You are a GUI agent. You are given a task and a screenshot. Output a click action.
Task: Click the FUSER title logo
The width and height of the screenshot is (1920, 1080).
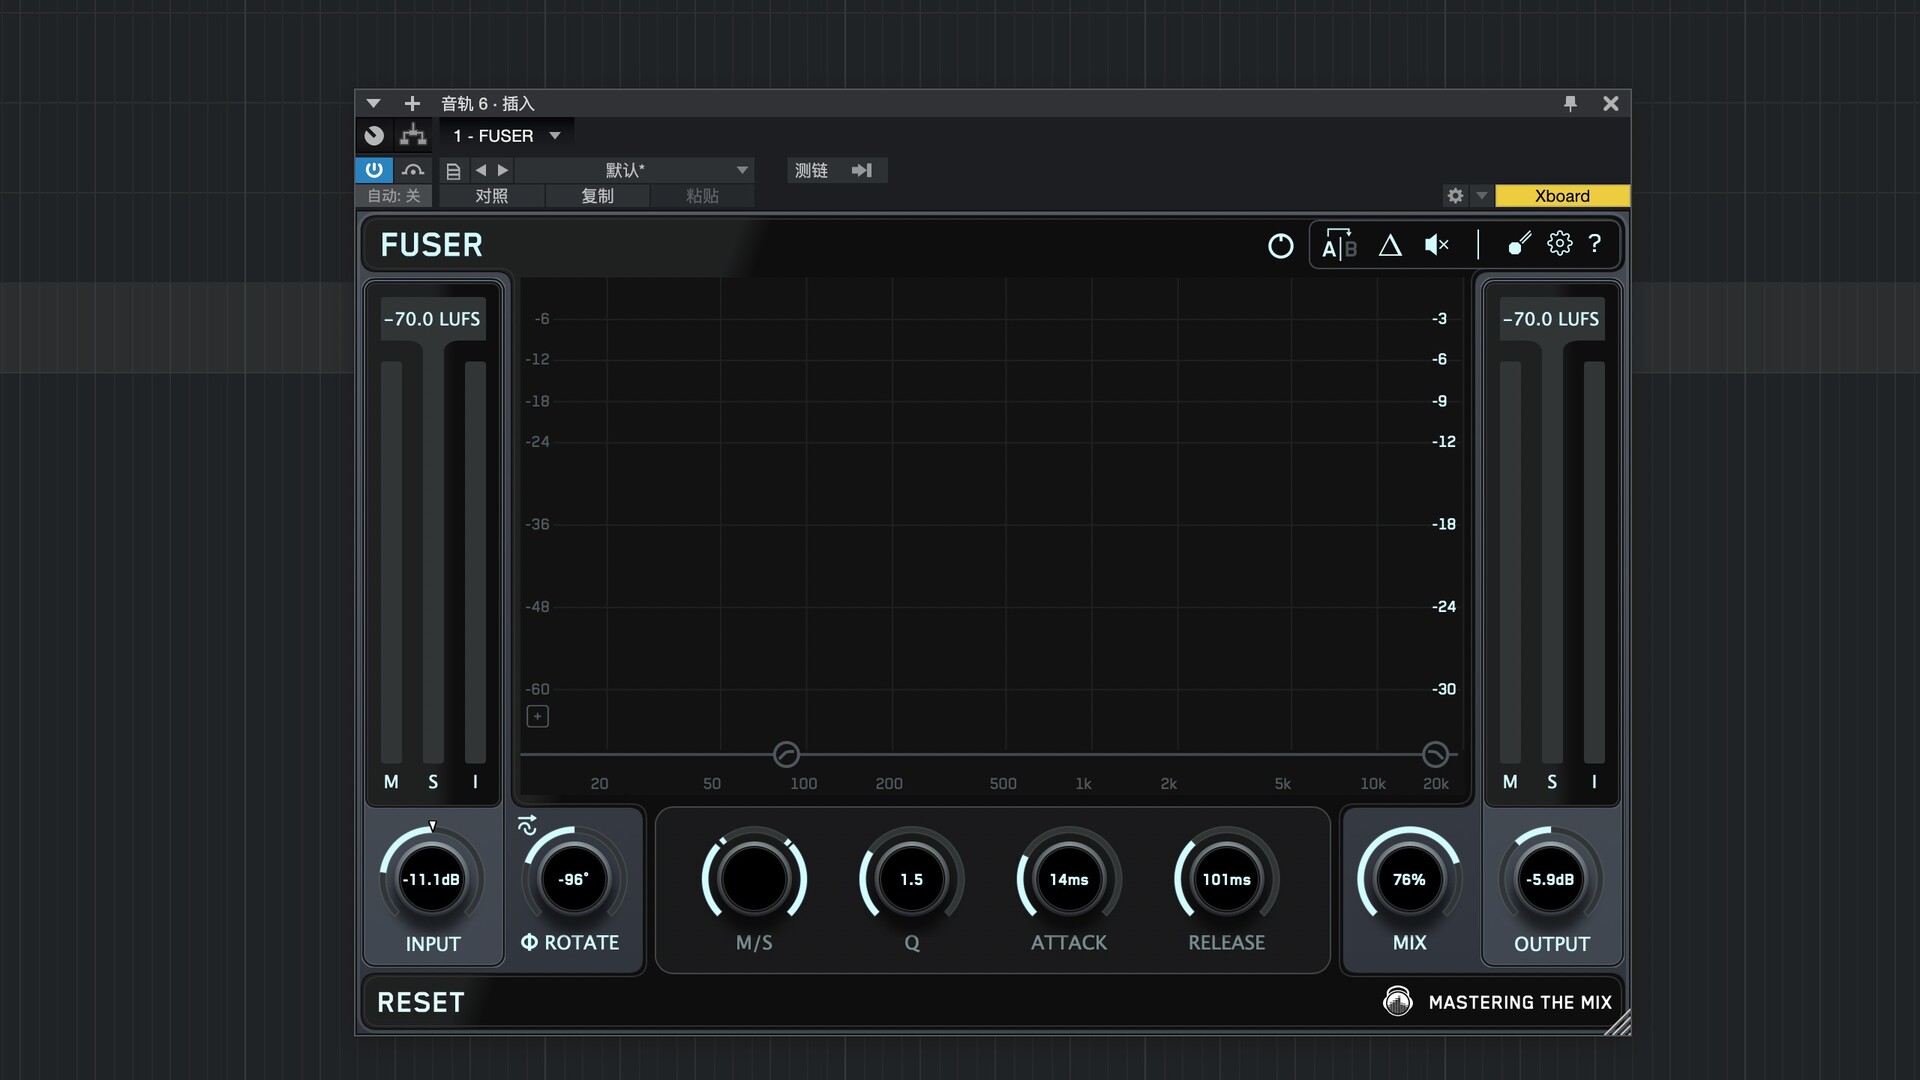[x=432, y=245]
